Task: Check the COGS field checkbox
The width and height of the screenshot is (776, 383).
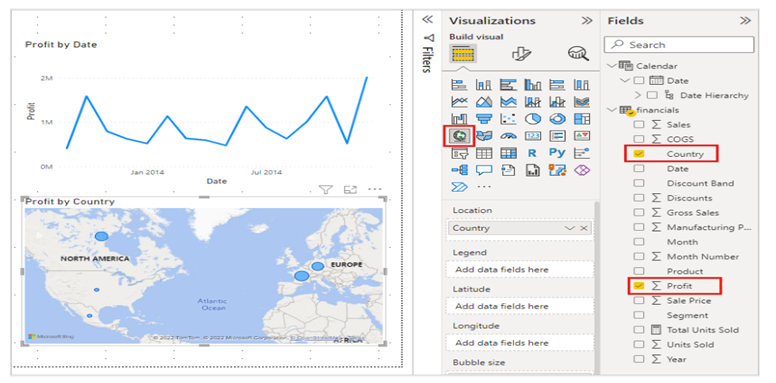Action: (x=639, y=139)
